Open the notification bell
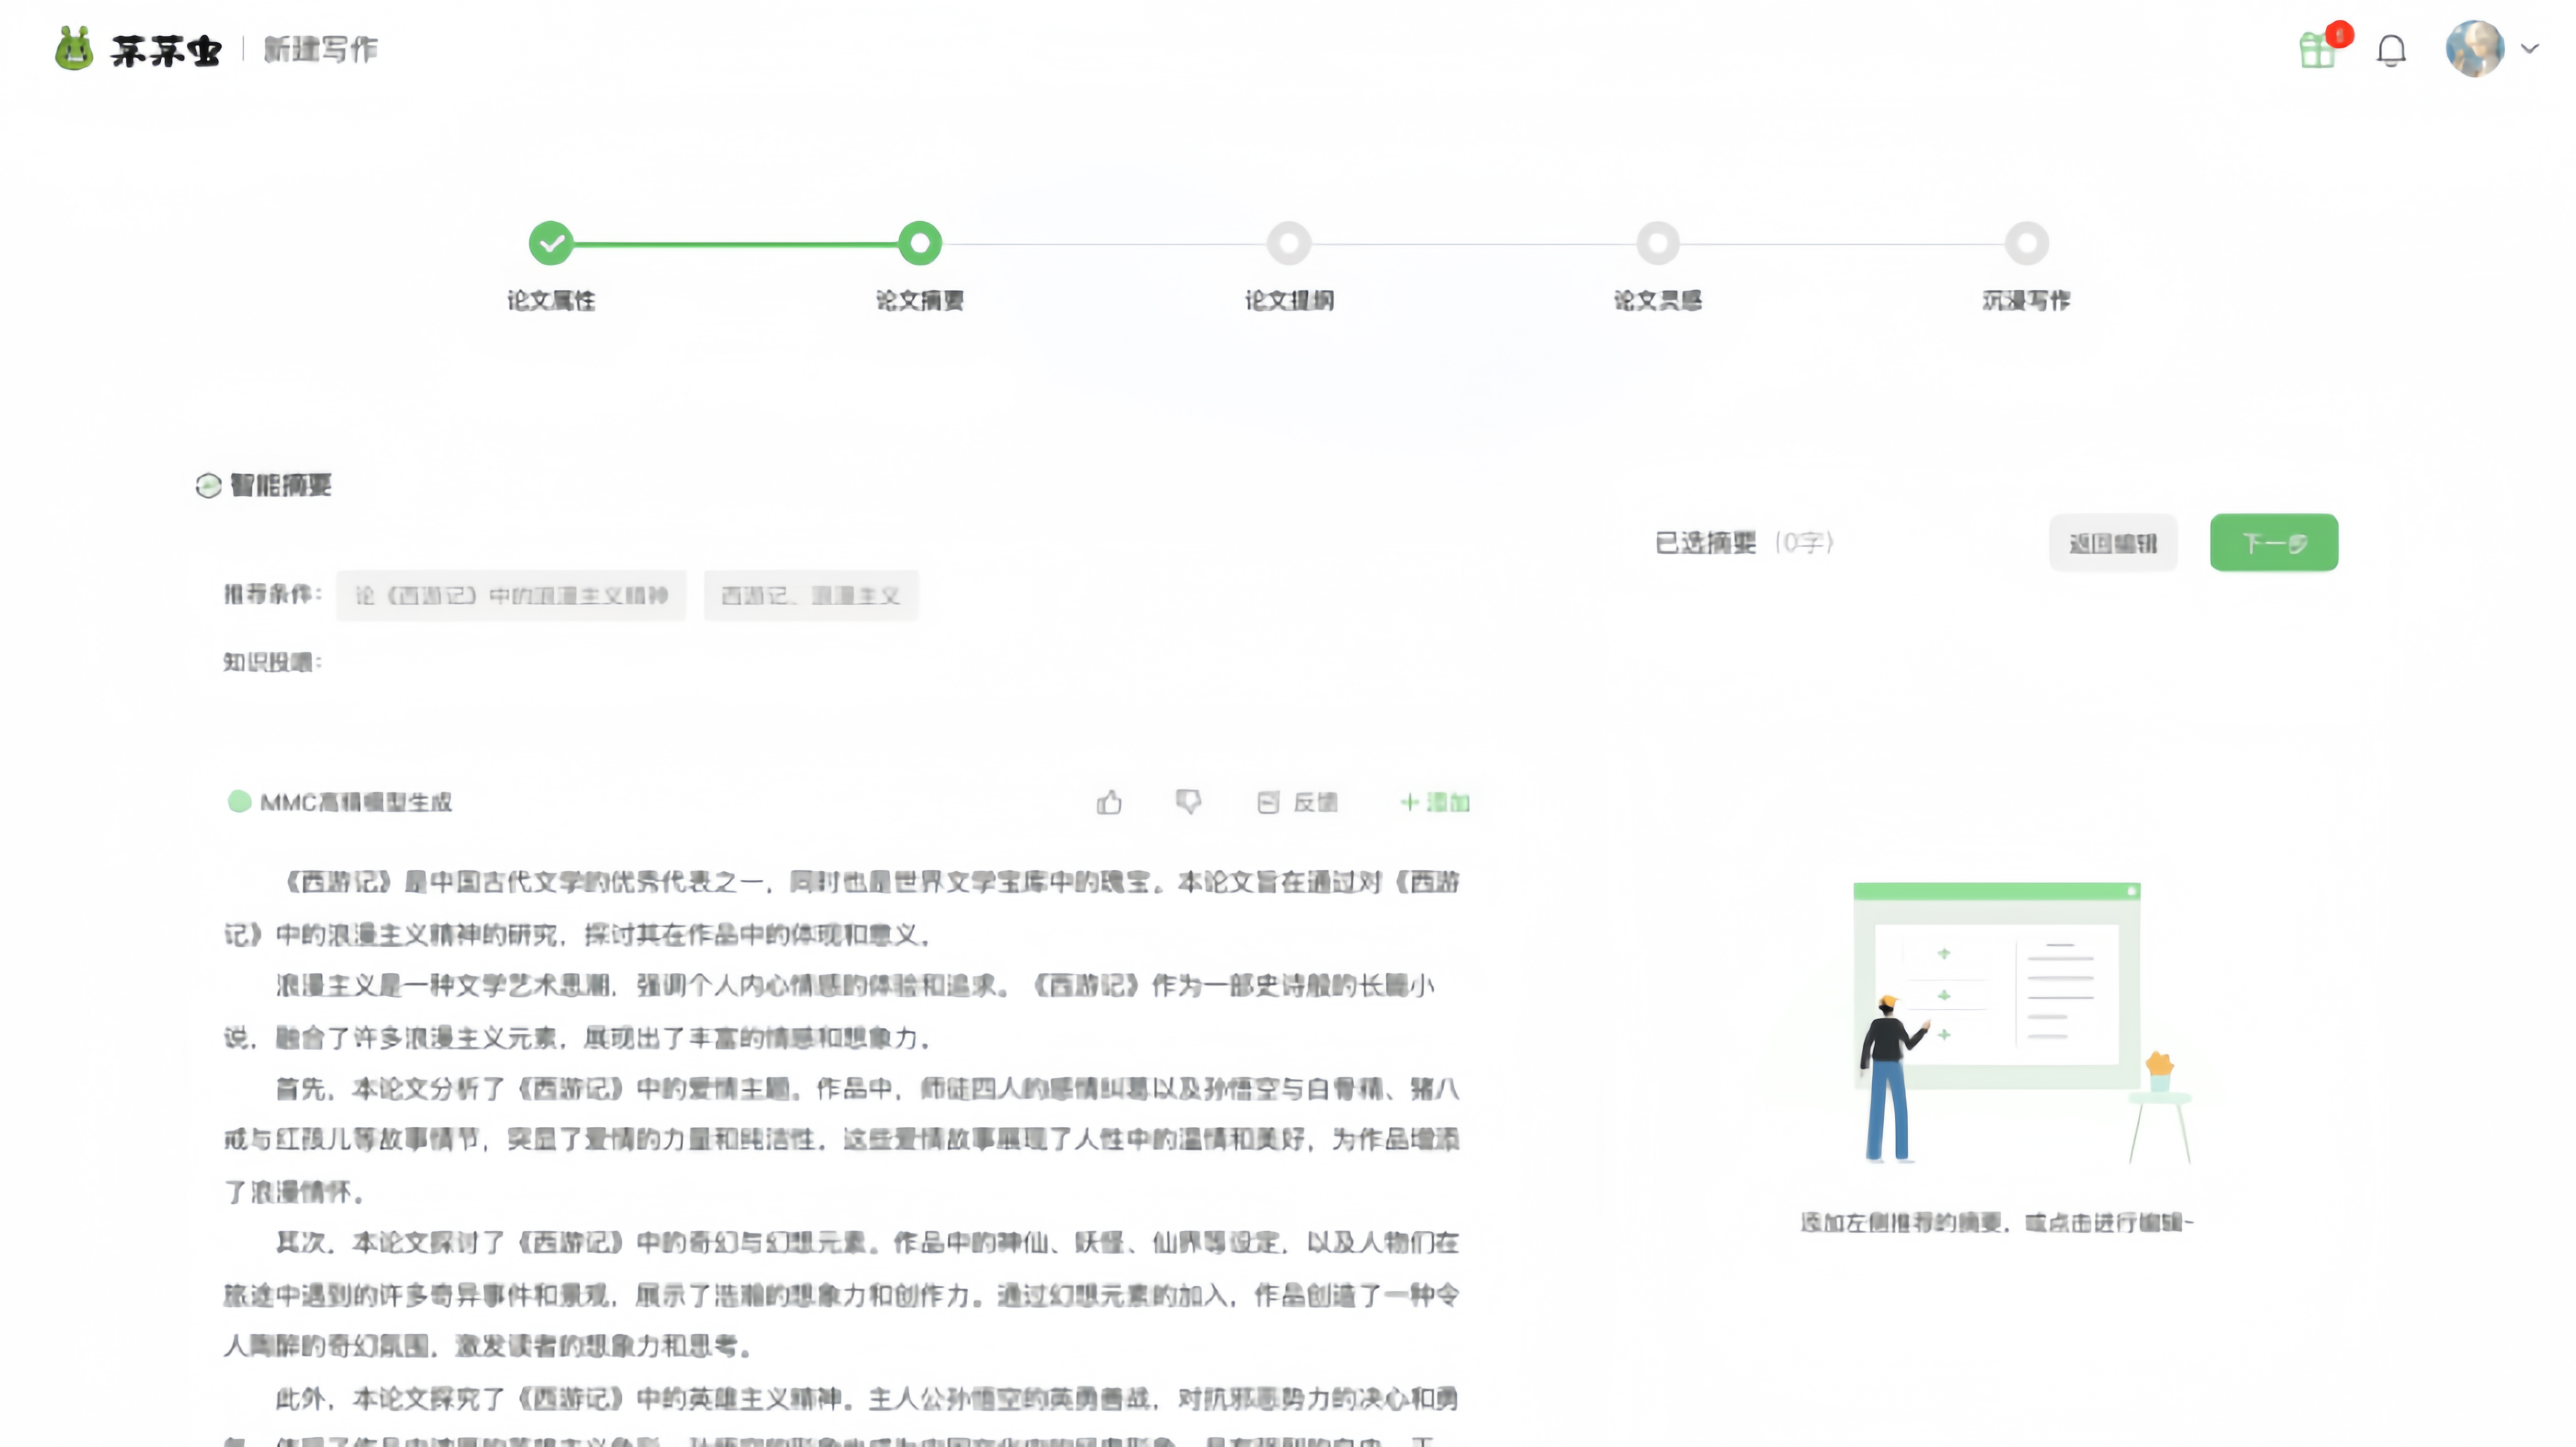Screen dimensions: 2576x1447 [x=2391, y=50]
